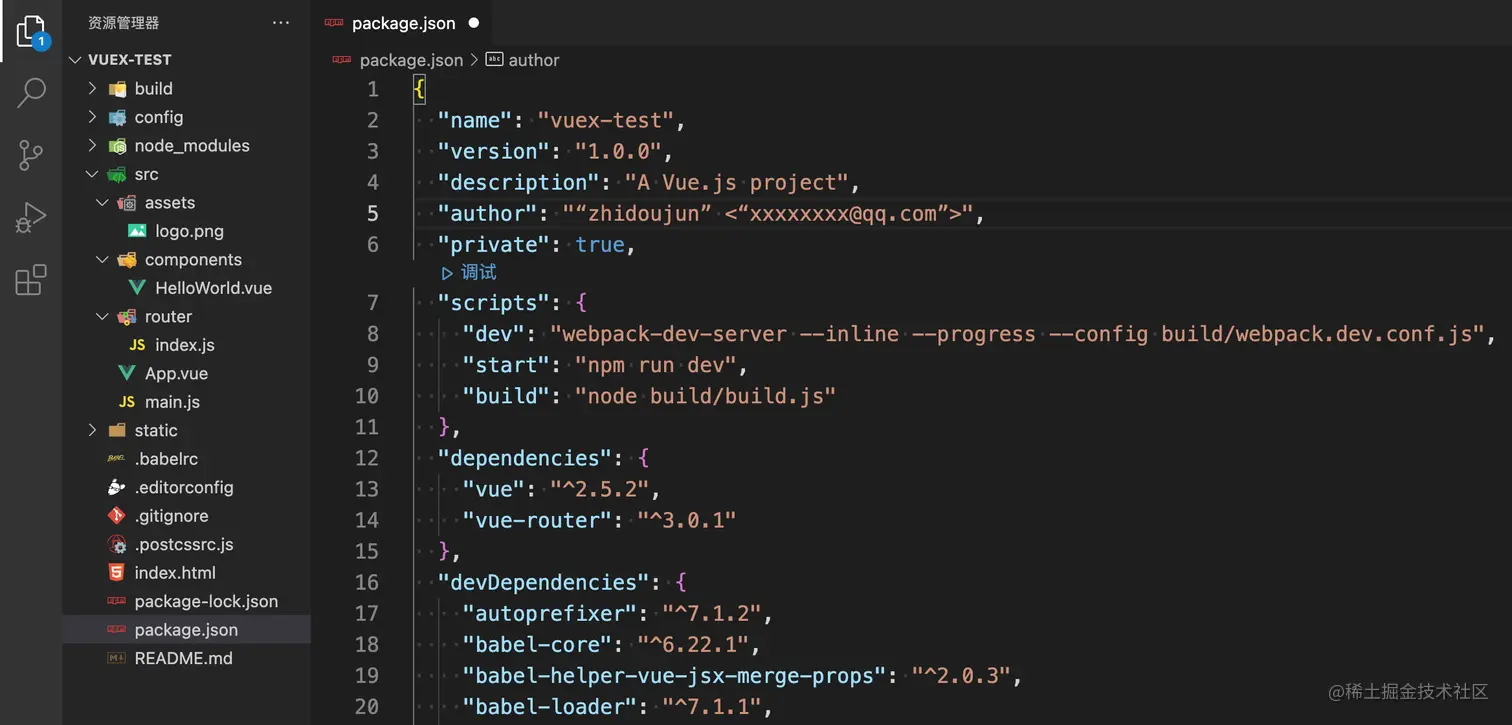
Task: Click the logo.png image file icon
Action: tap(137, 231)
